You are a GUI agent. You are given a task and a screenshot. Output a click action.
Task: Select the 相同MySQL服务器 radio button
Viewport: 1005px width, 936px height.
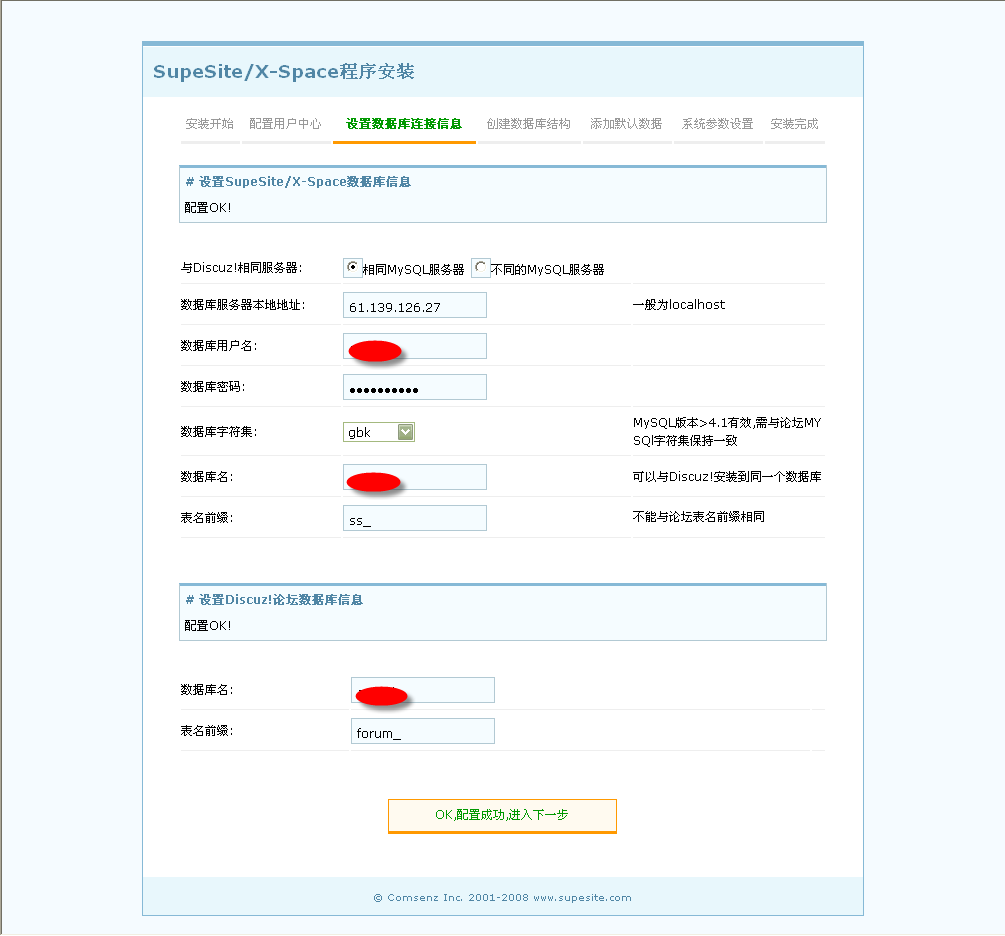coord(353,267)
